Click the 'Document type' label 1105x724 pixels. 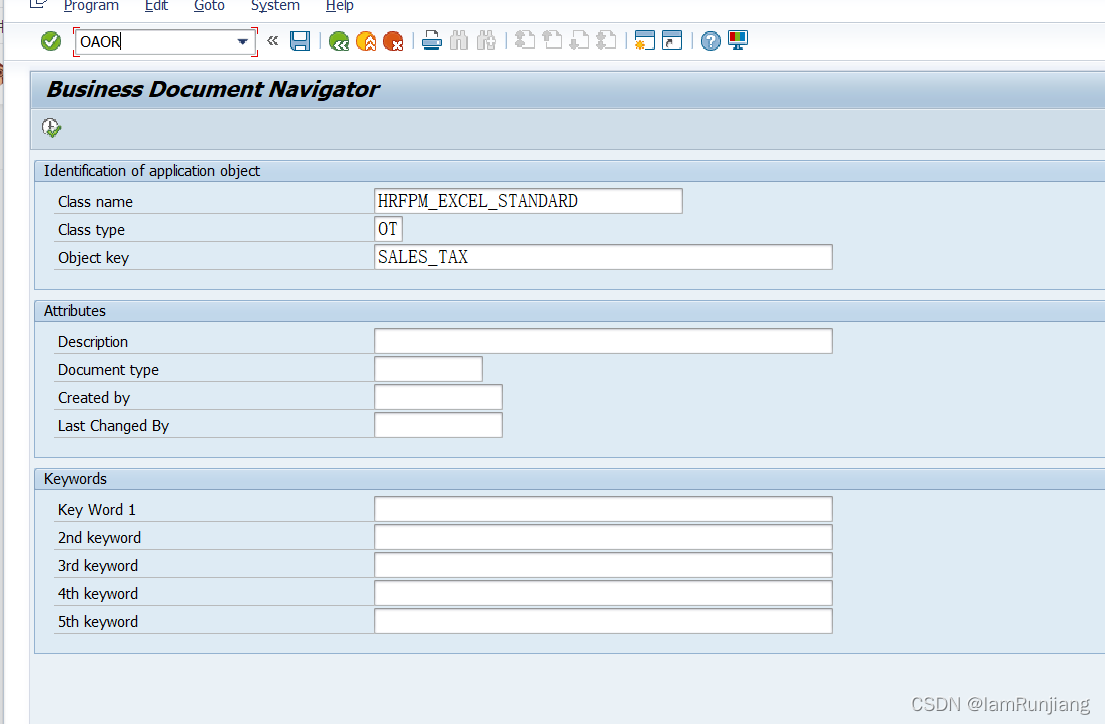[x=108, y=370]
